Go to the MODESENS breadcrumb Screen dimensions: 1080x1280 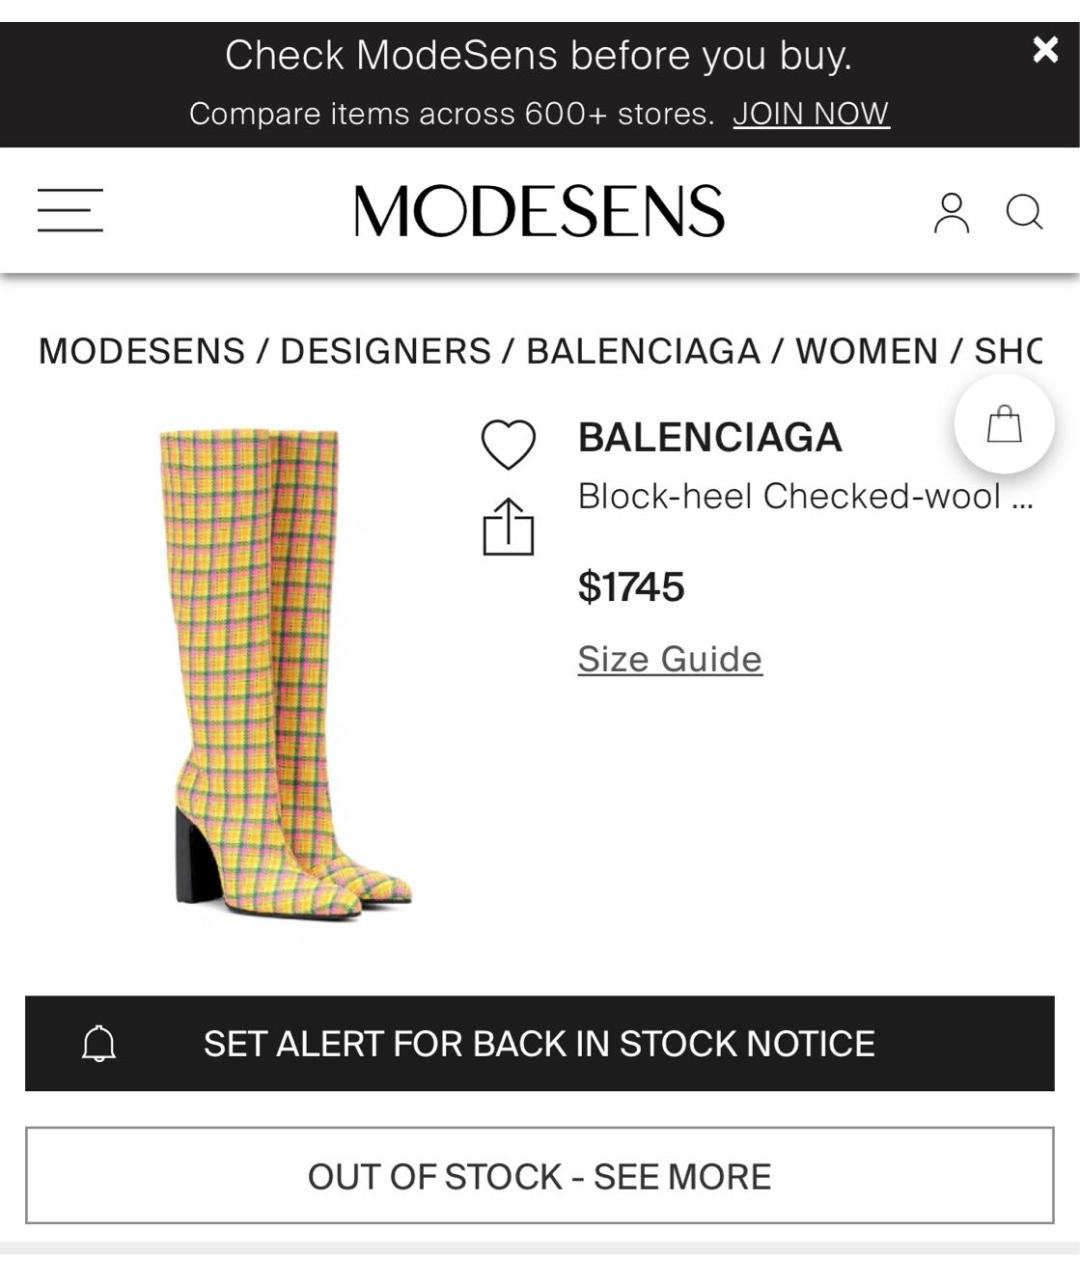(141, 351)
